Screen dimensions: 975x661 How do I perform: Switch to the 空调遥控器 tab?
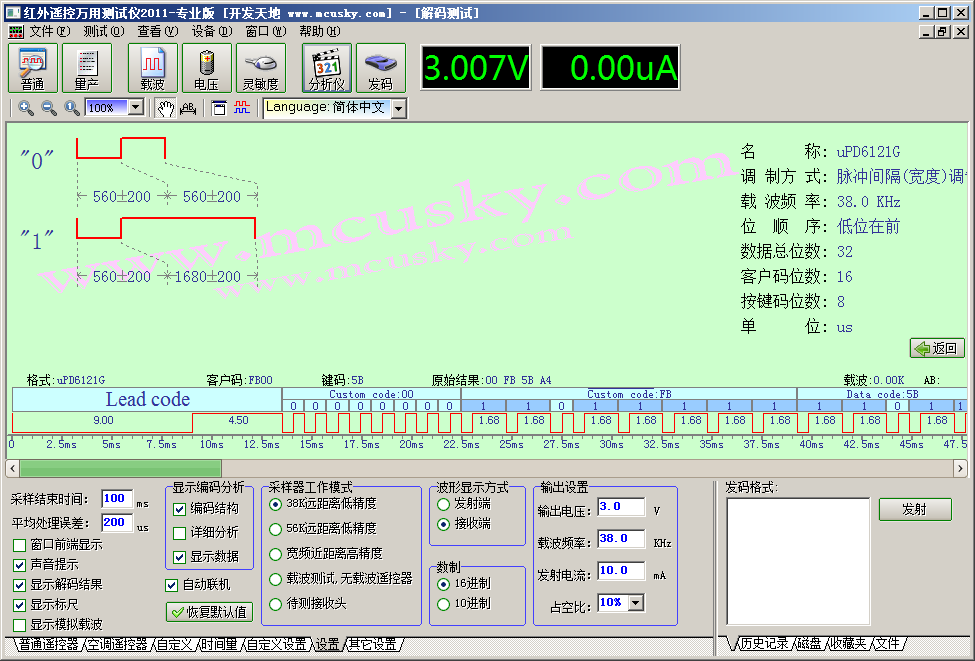(x=117, y=645)
